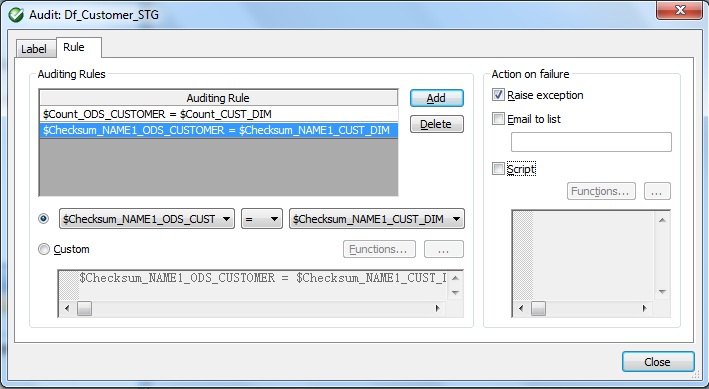Open the equals operator dropdown
The width and height of the screenshot is (709, 389).
(262, 219)
